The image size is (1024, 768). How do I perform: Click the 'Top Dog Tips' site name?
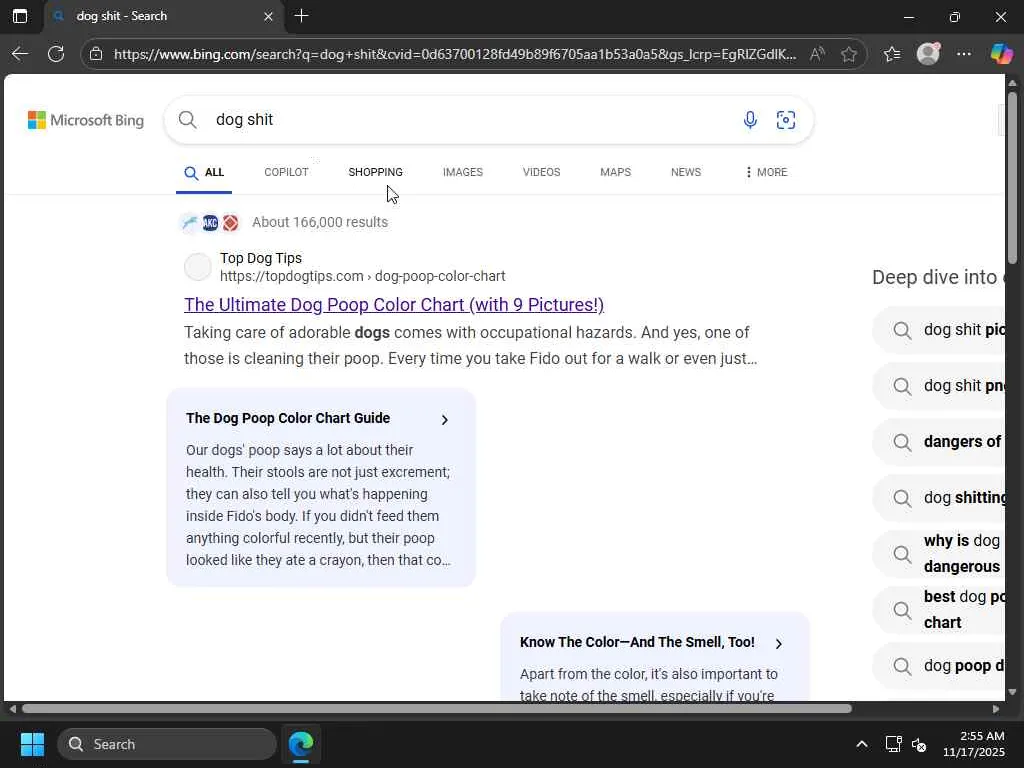261,259
